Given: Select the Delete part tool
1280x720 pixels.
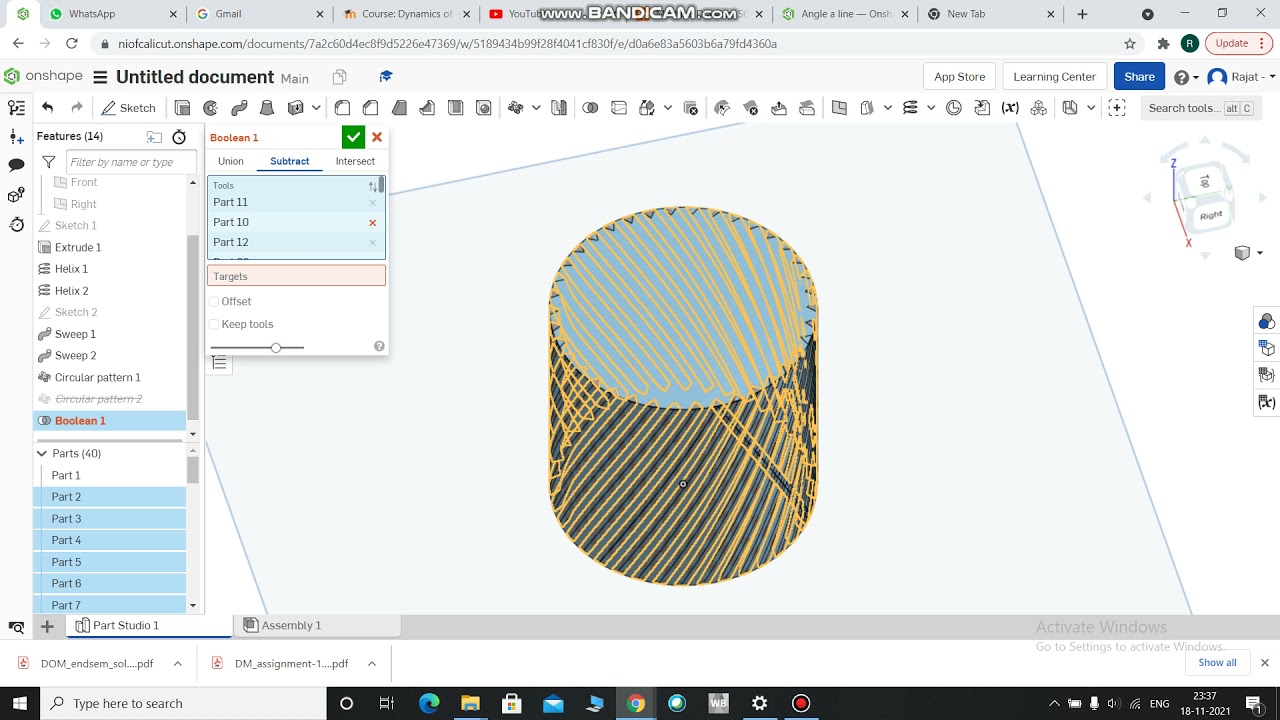Looking at the screenshot, I should pyautogui.click(x=690, y=108).
